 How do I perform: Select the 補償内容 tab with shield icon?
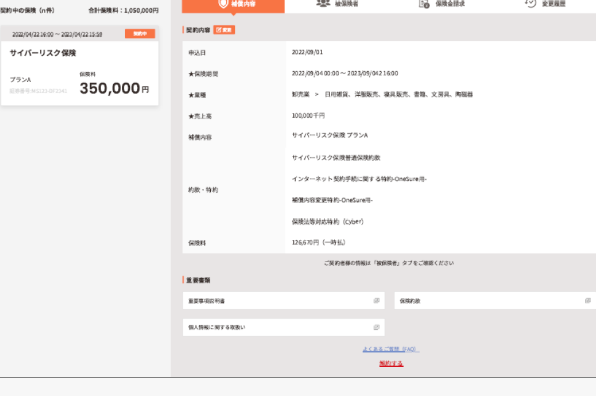point(233,5)
